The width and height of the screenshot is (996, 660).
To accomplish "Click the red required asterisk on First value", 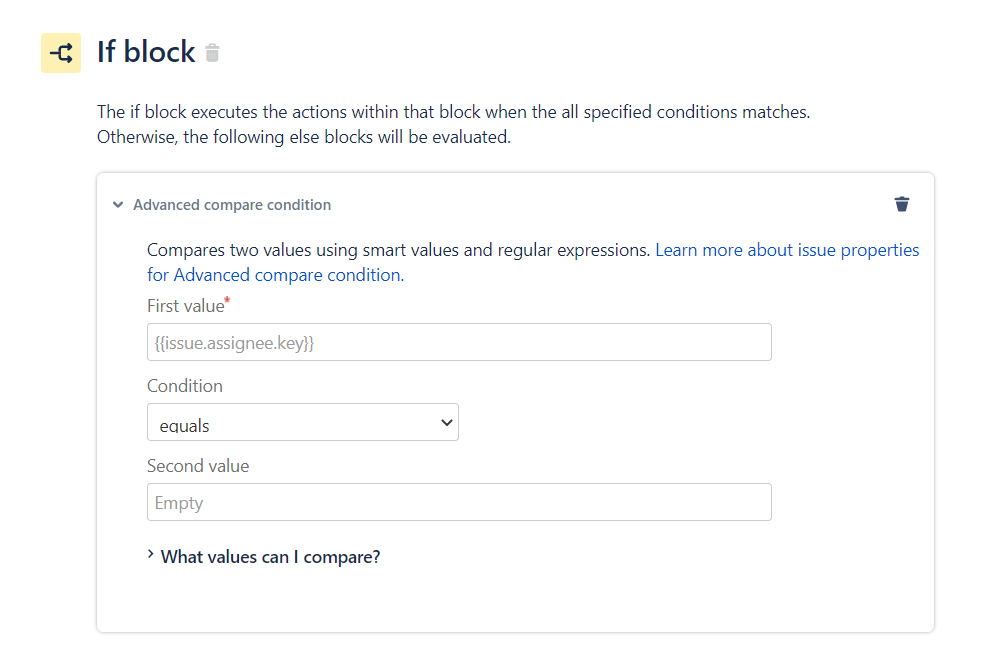I will [x=227, y=300].
